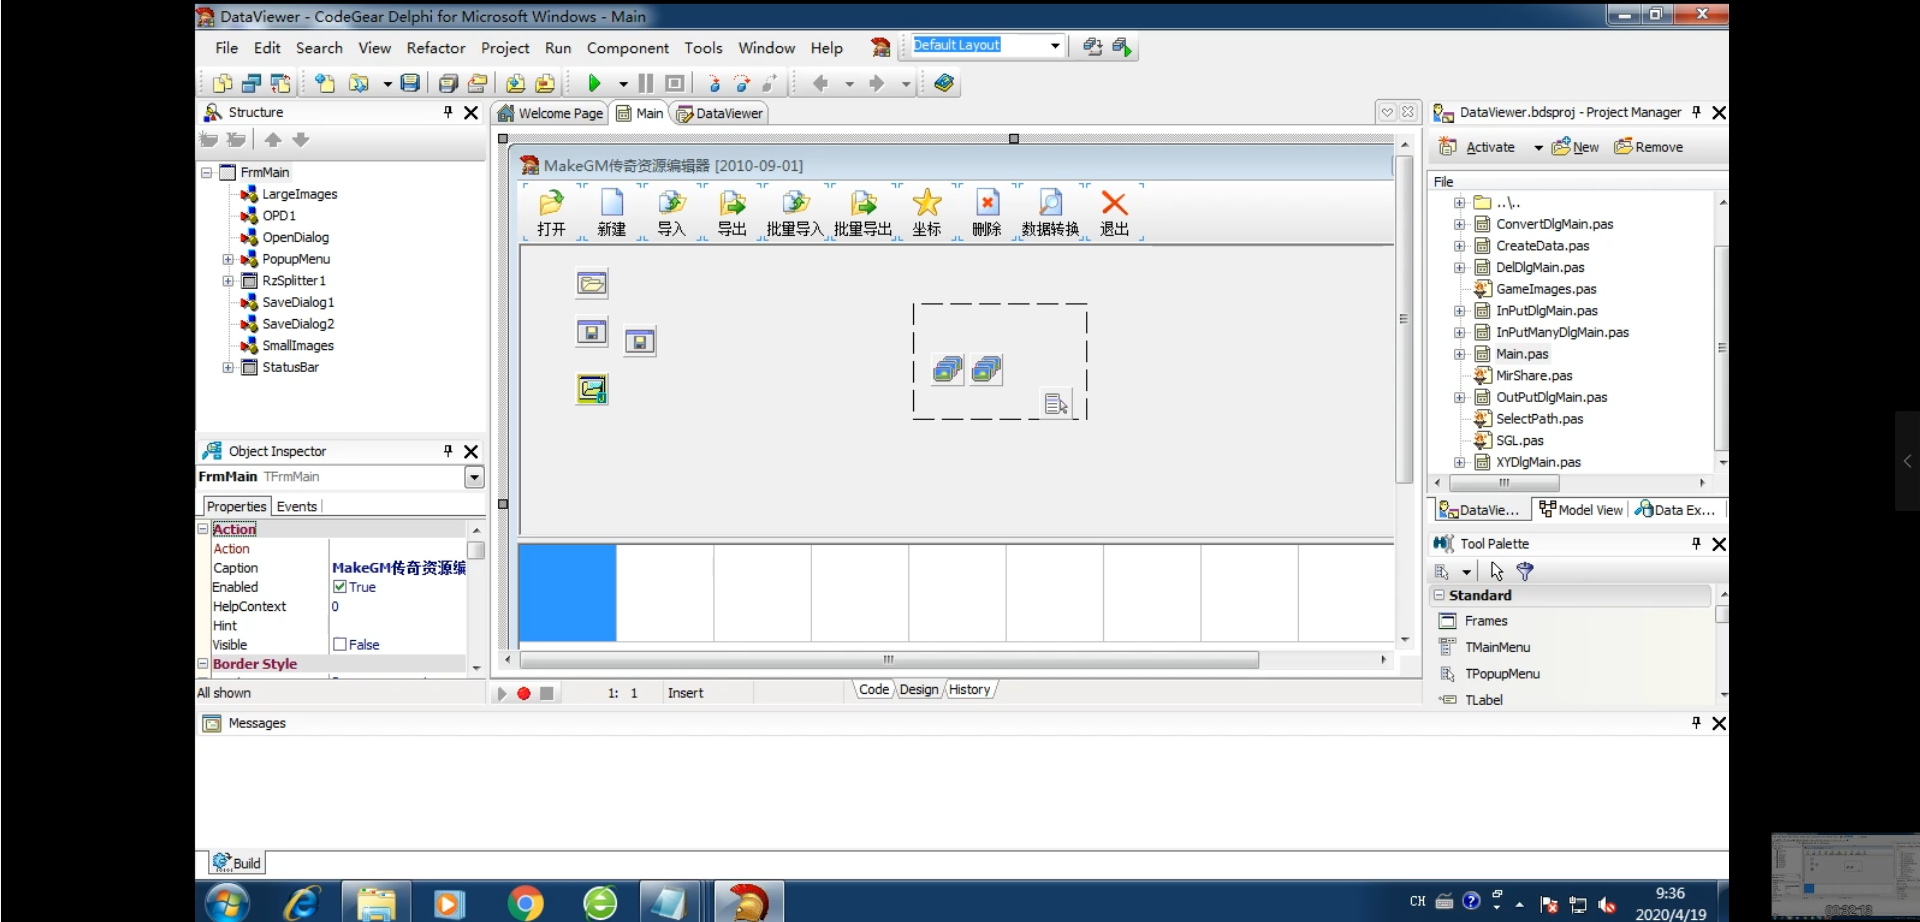Open Object Inspector FrmMain component dropdown
1920x922 pixels.
click(x=474, y=478)
